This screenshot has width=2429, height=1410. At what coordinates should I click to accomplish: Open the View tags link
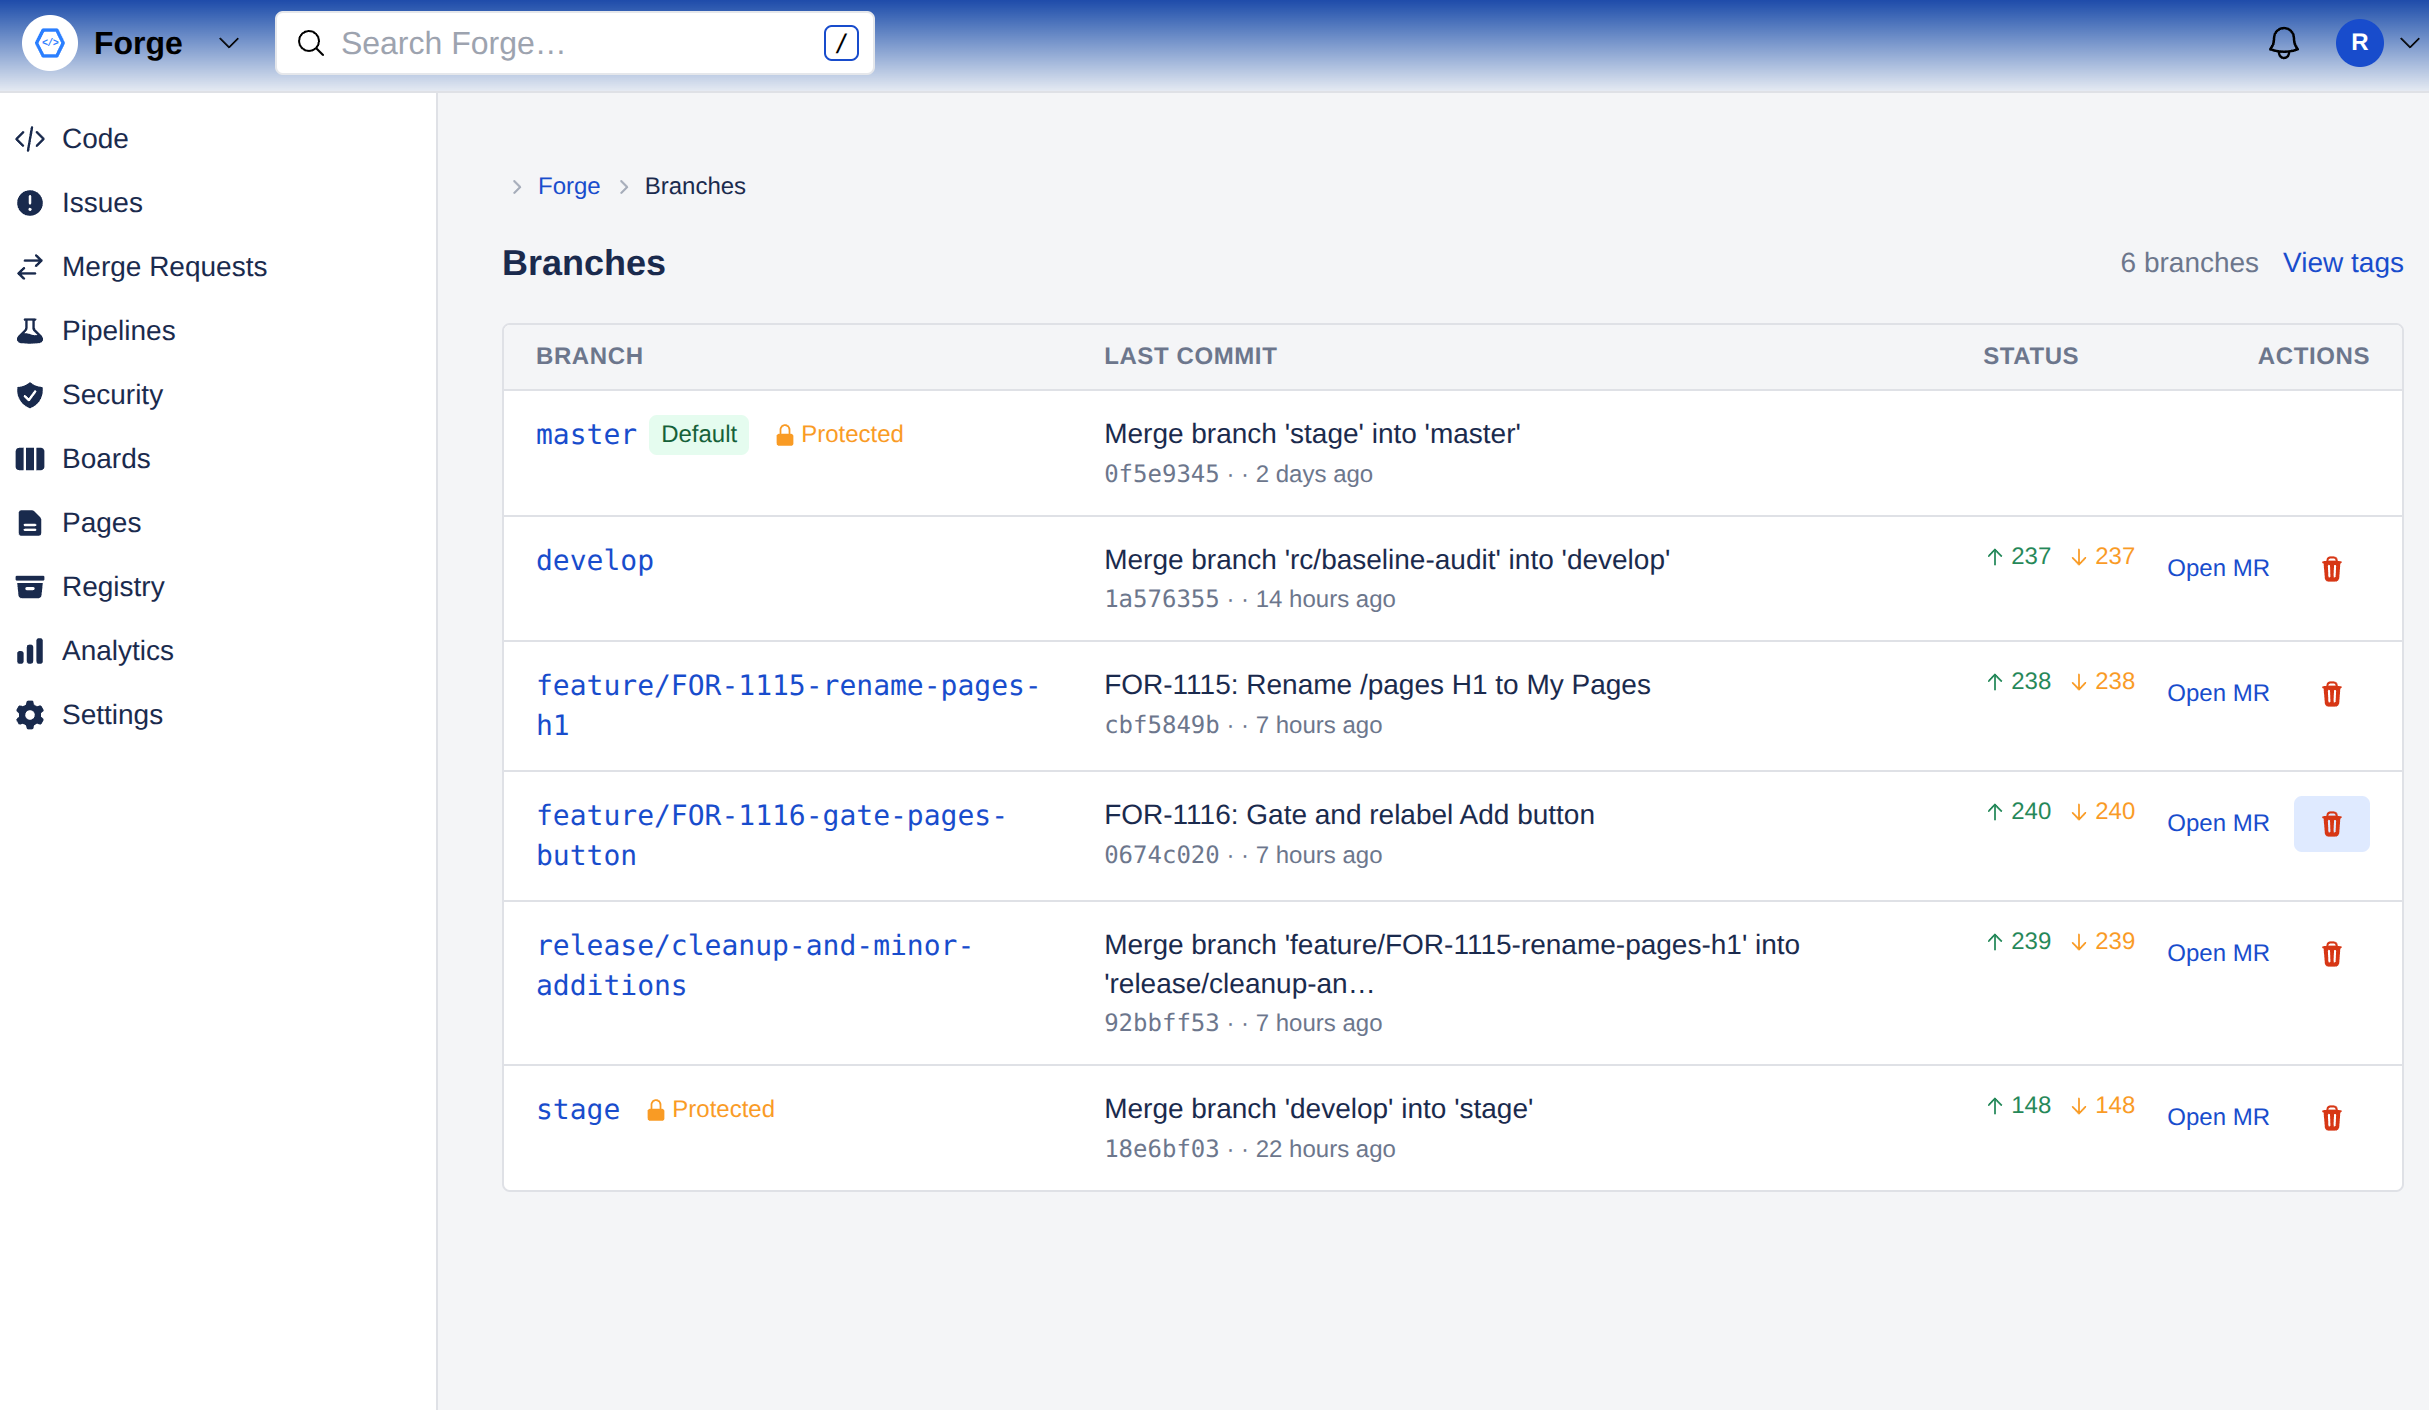pos(2343,263)
